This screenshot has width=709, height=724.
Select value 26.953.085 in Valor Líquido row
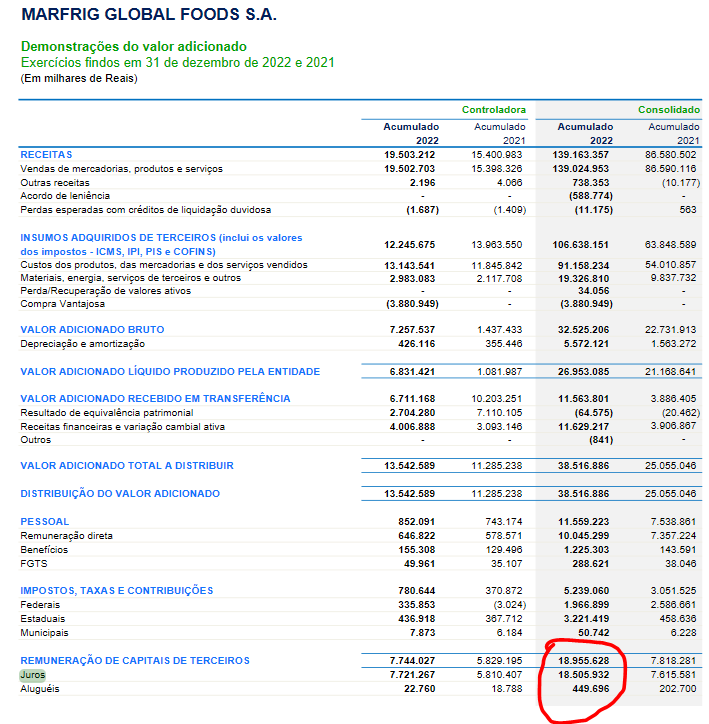(583, 372)
